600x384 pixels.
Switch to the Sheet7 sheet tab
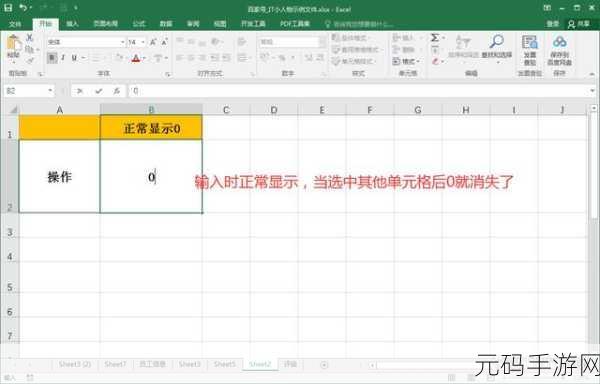[x=115, y=364]
